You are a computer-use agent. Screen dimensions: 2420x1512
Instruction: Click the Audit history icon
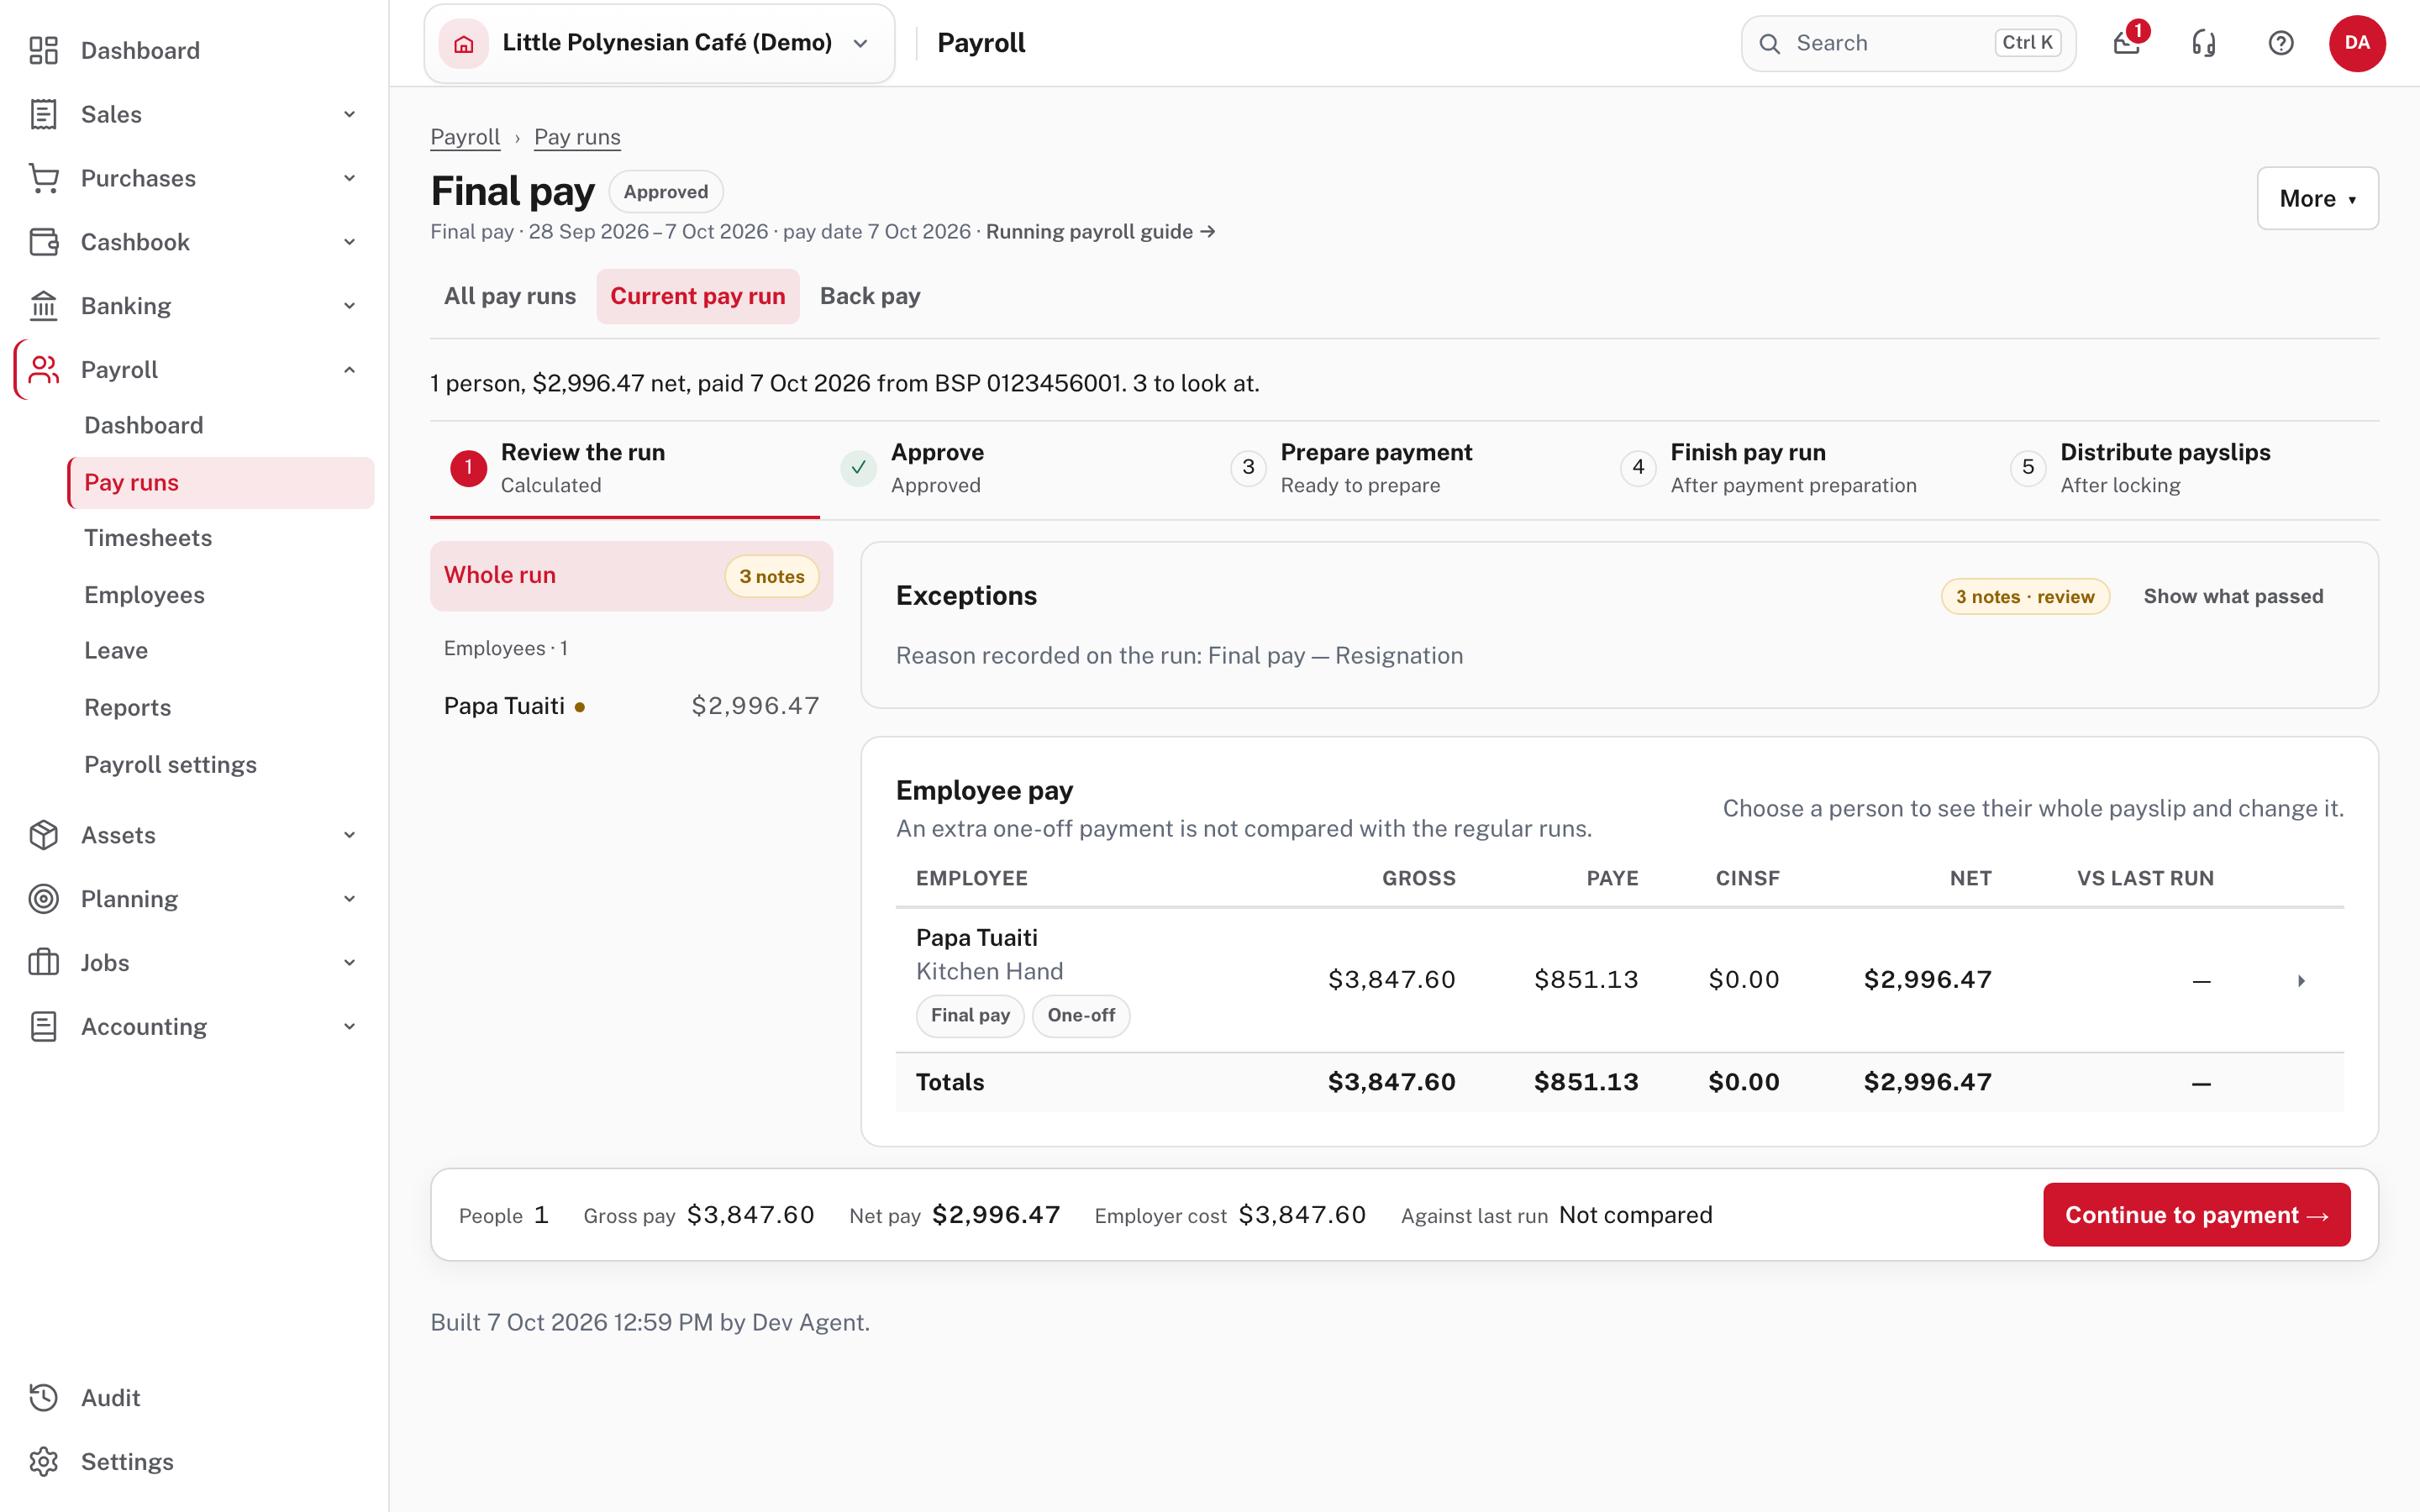[43, 1398]
